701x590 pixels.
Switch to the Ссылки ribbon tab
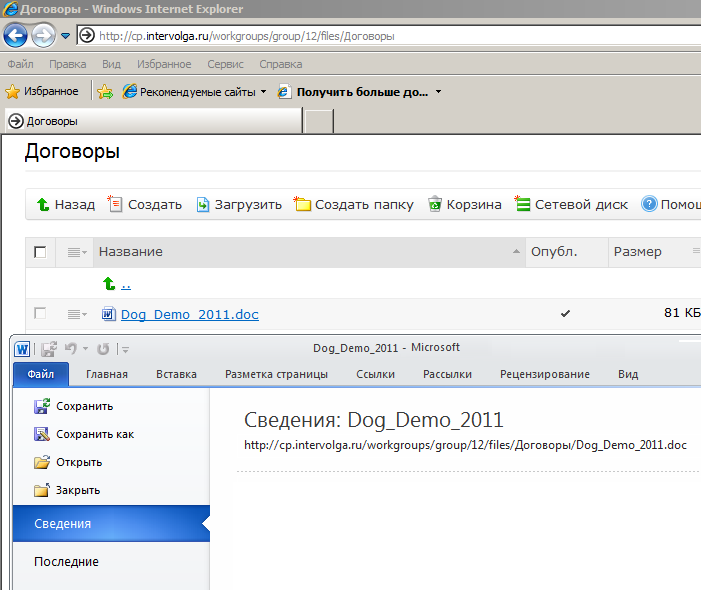(x=376, y=374)
